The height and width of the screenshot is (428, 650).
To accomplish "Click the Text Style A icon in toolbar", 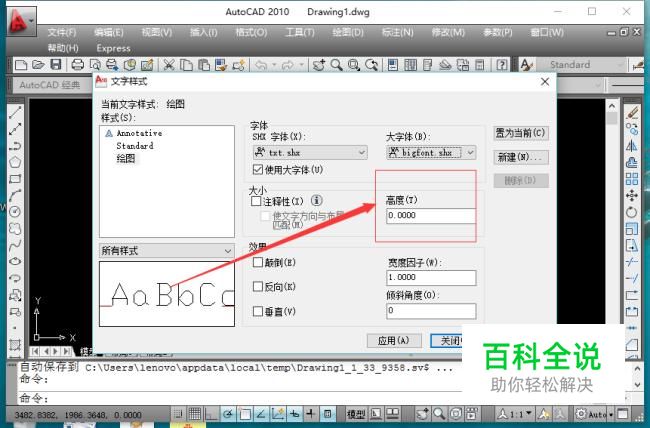I will 526,65.
